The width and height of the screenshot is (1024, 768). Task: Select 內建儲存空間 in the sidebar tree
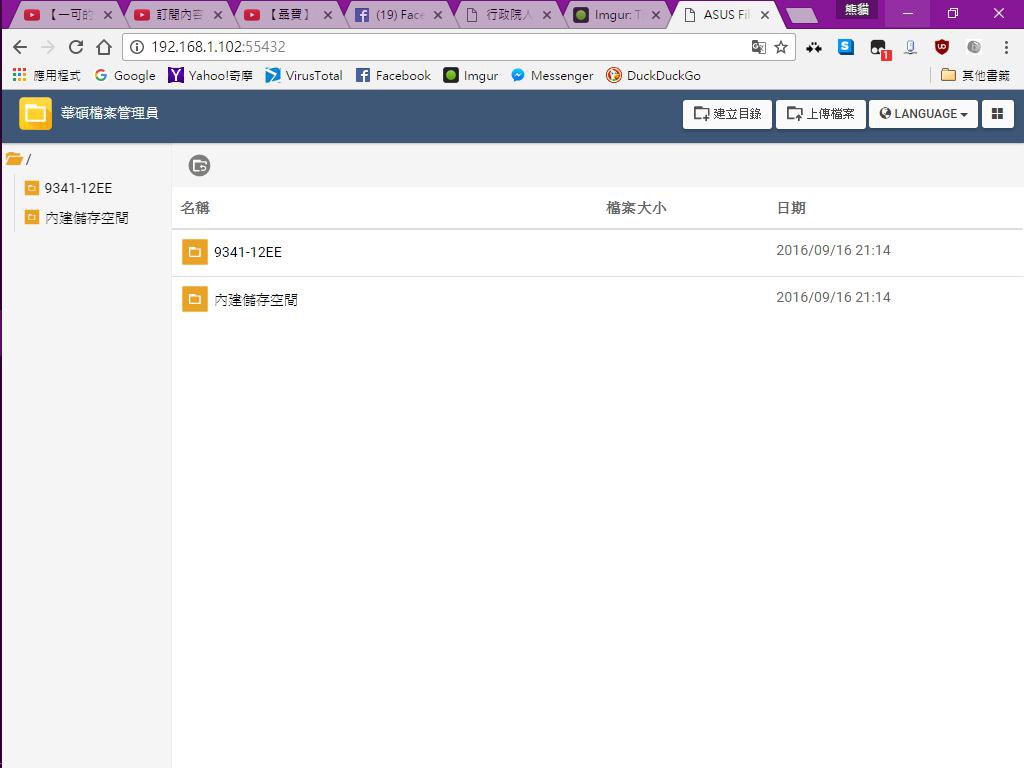86,218
